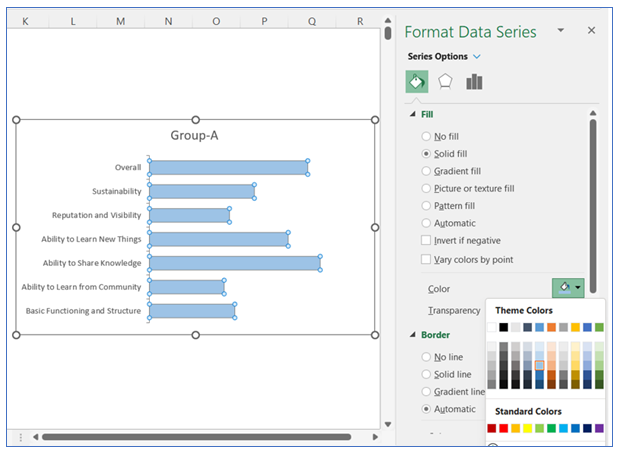Choose Gradient fill radio button
619x454 pixels.
tap(427, 171)
